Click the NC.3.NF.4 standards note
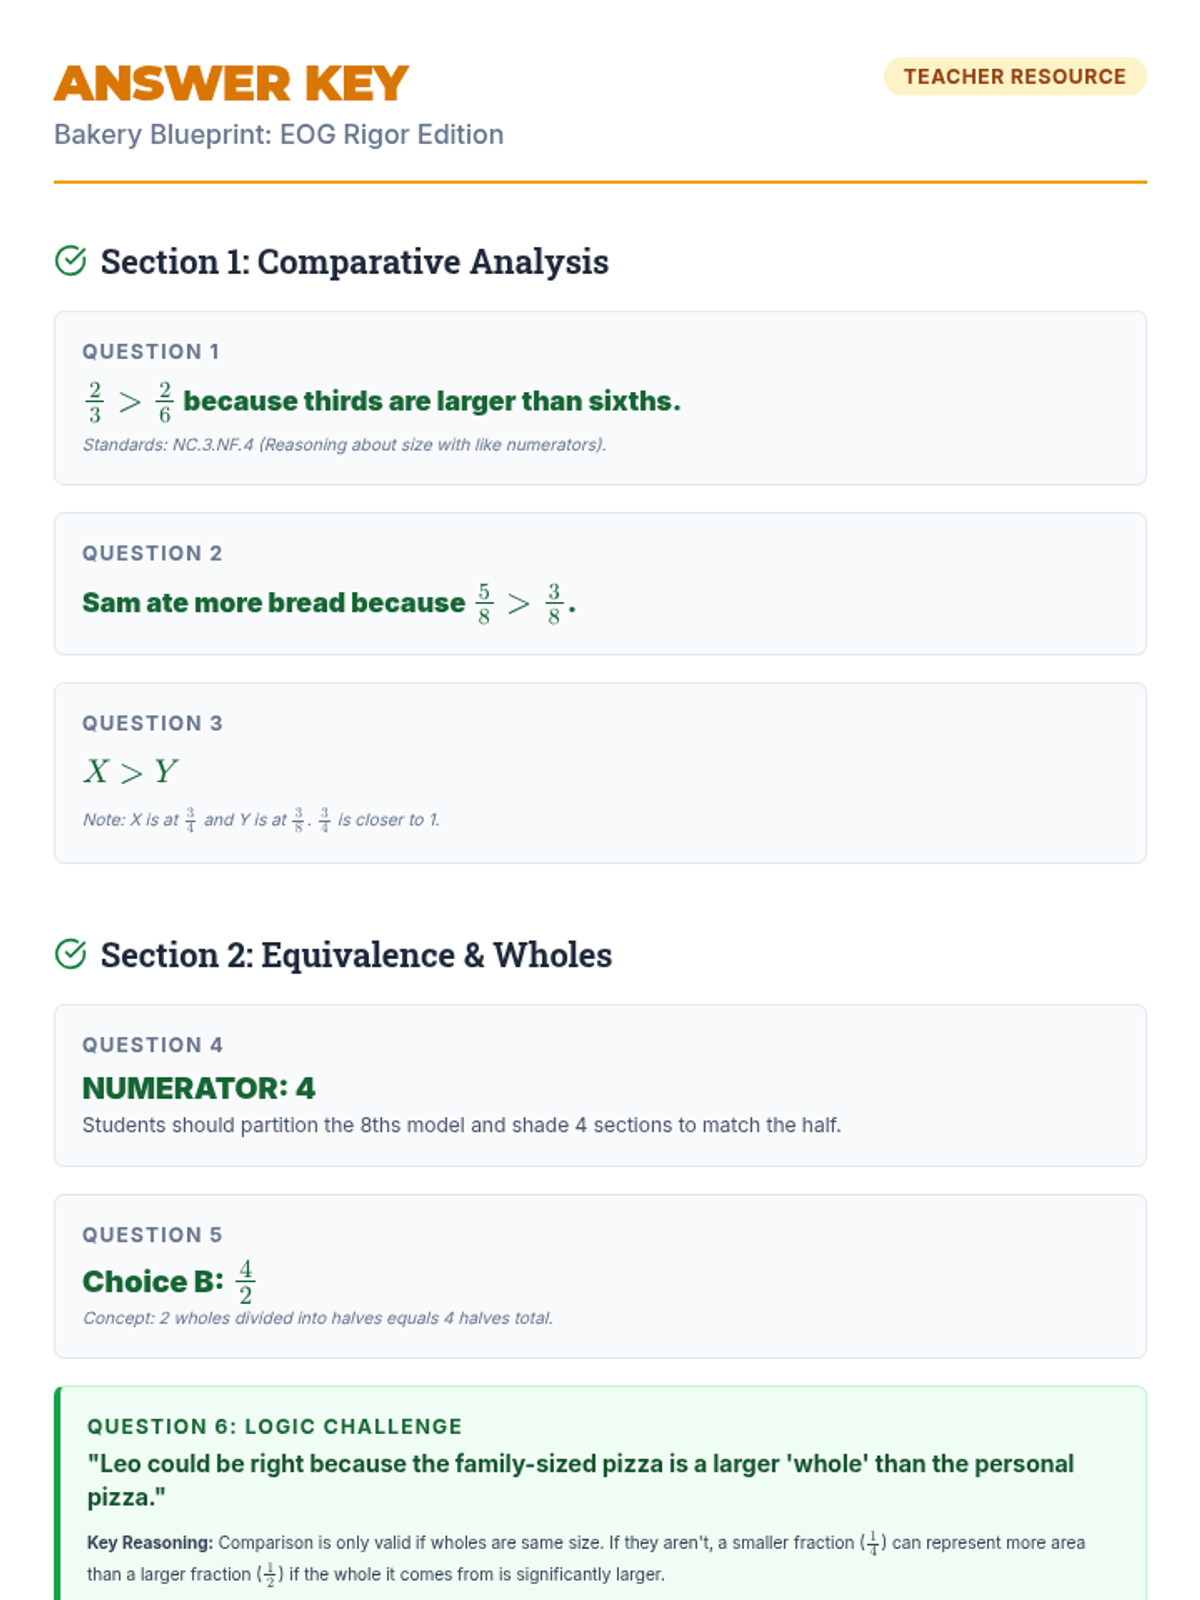The width and height of the screenshot is (1200, 1600). click(x=344, y=445)
